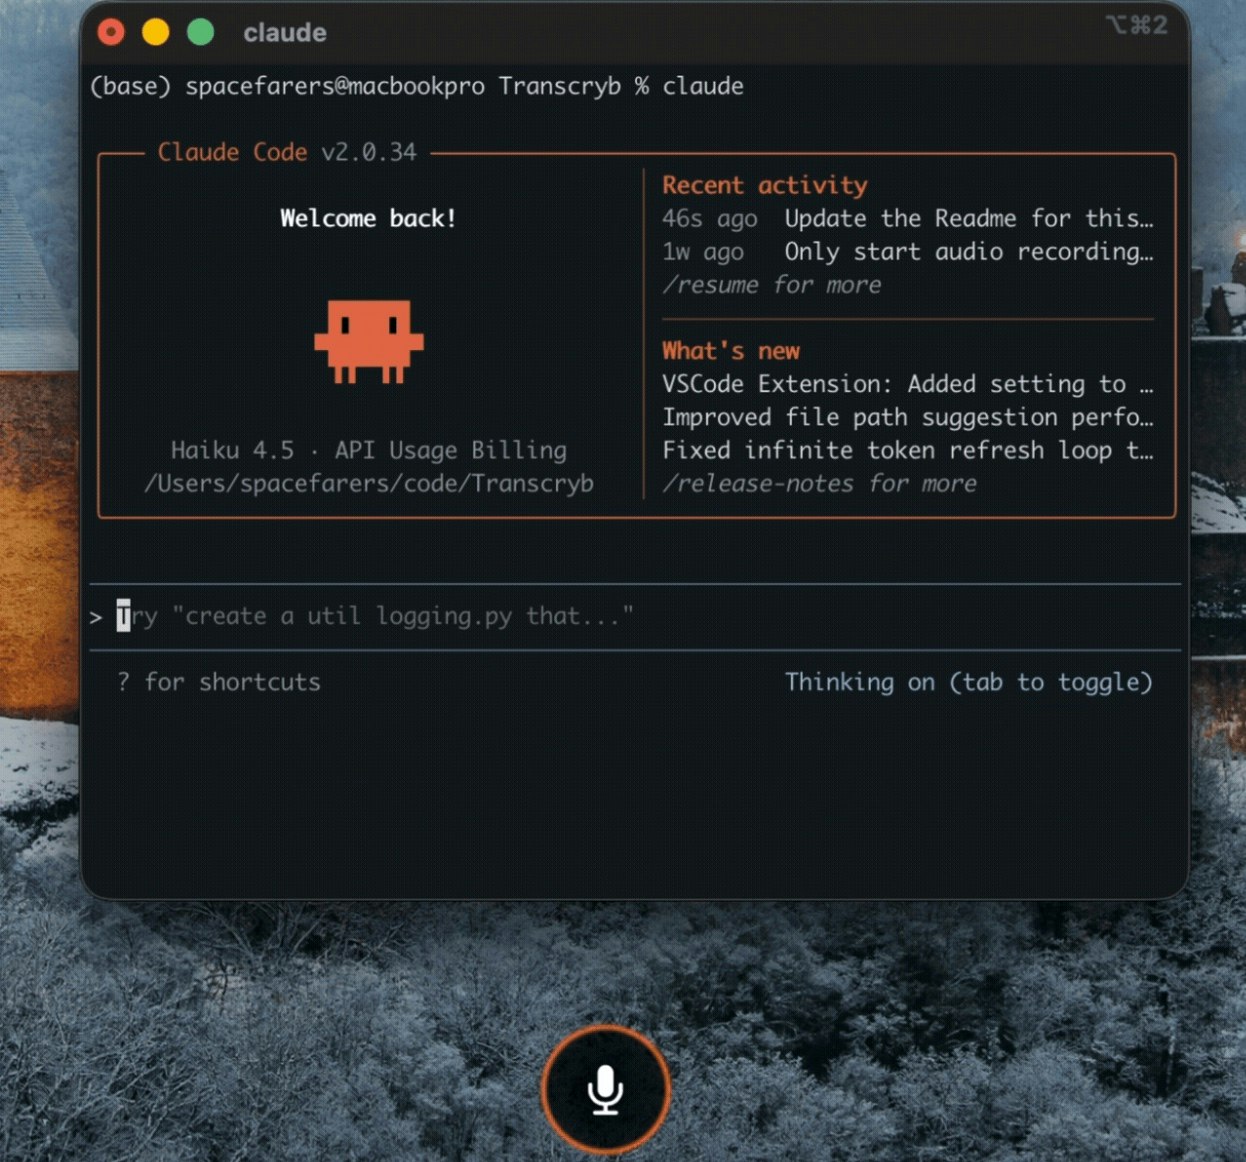Screen dimensions: 1246x1162
Task: Toggle the yellow minimize traffic light
Action: [x=155, y=31]
